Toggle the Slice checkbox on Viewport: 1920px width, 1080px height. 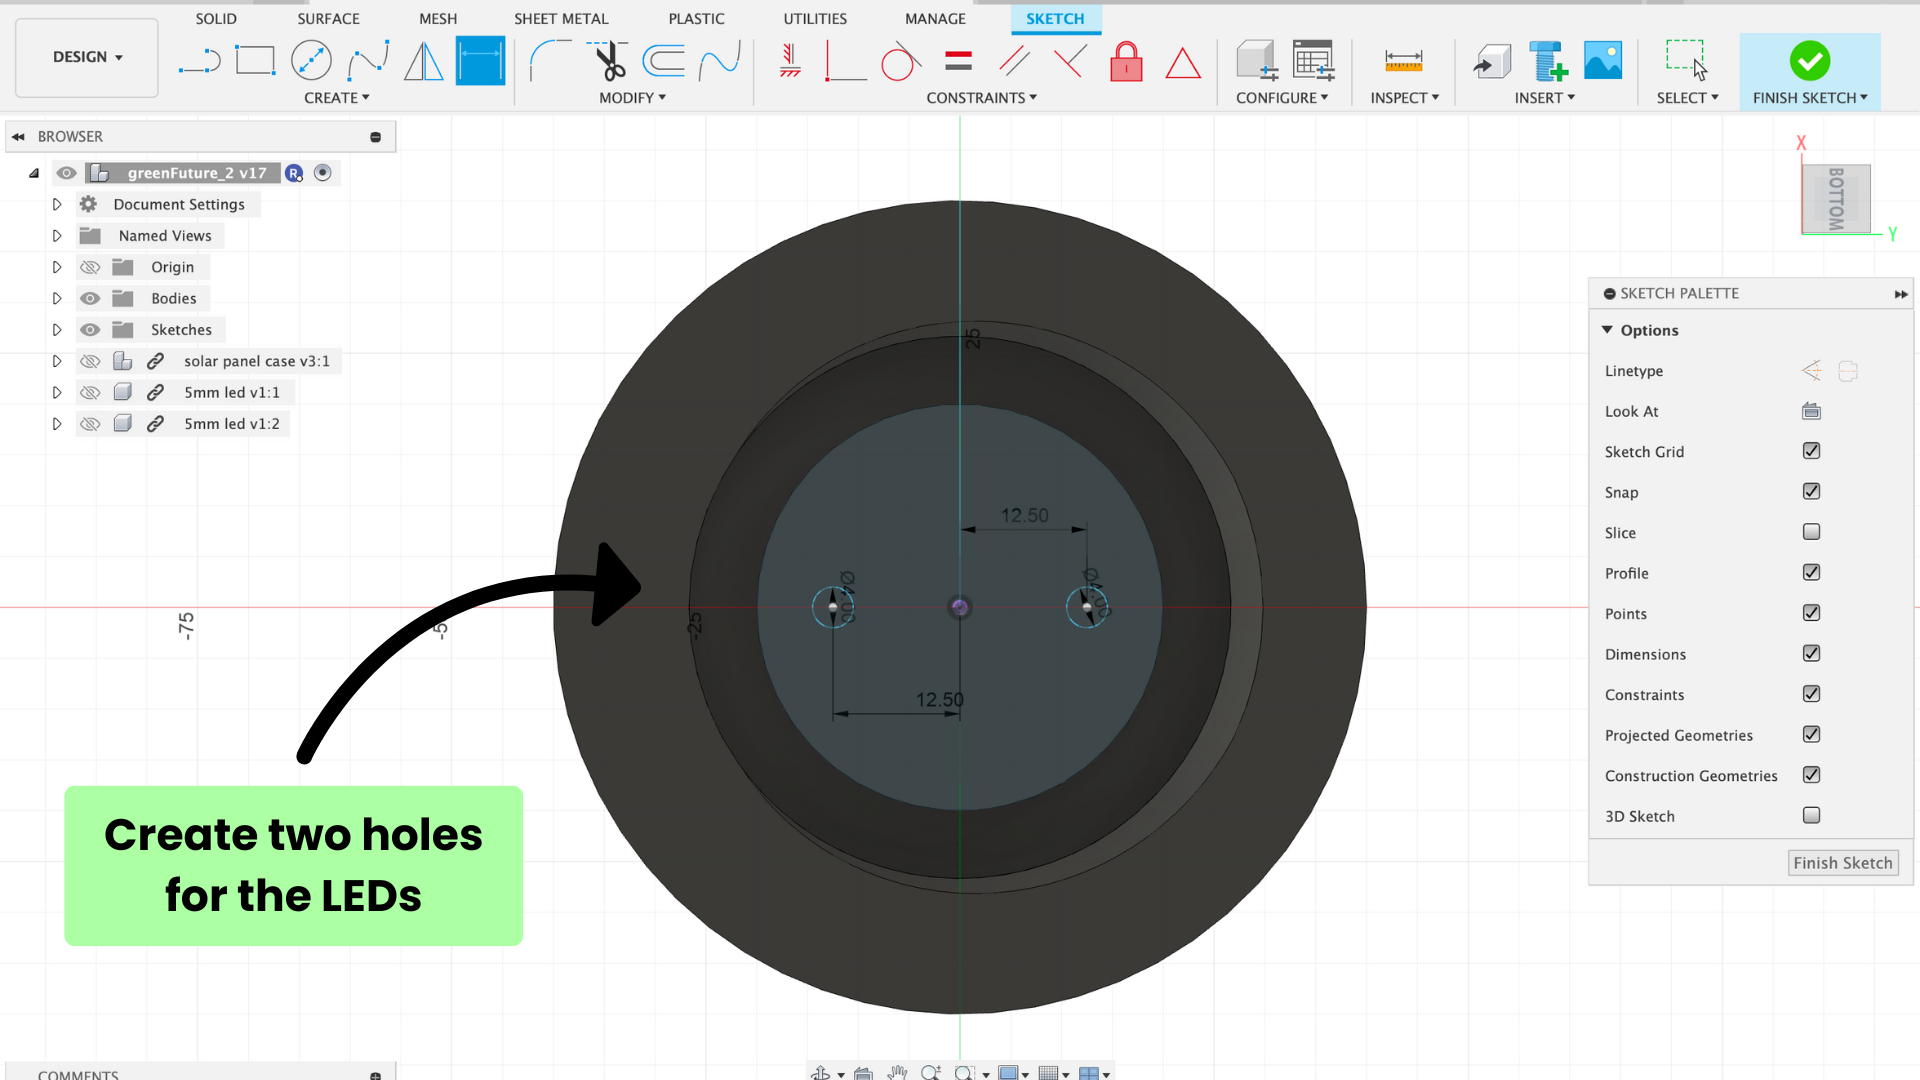point(1812,531)
